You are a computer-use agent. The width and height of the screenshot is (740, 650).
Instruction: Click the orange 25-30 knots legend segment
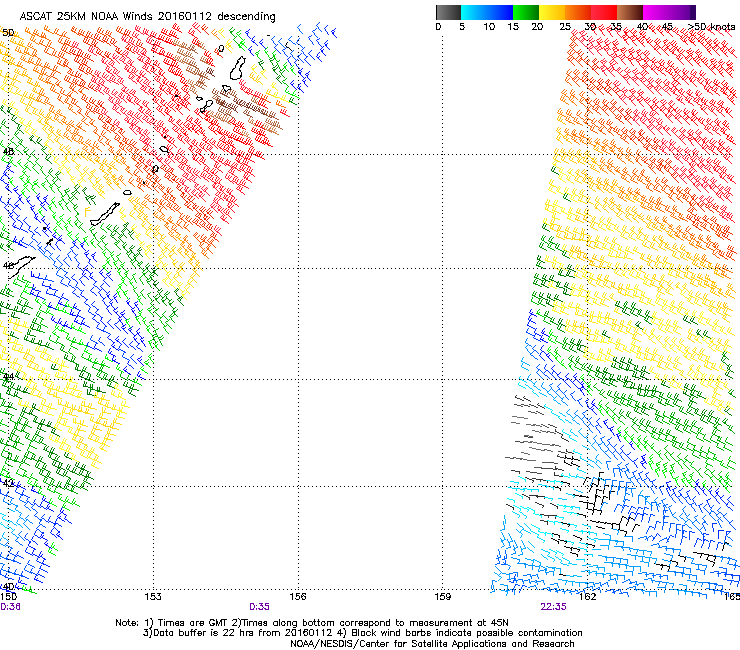pos(578,12)
